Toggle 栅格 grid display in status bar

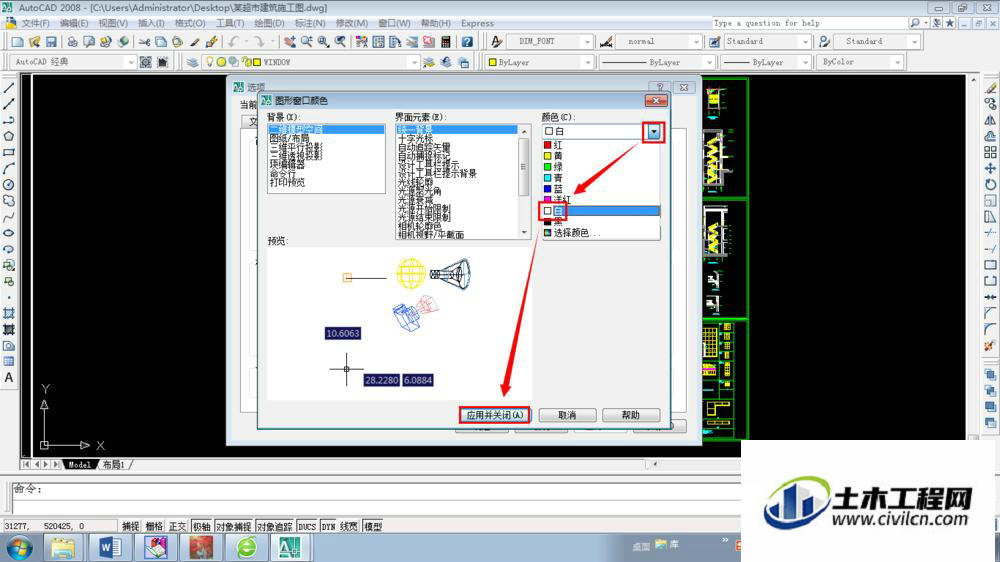coord(154,526)
